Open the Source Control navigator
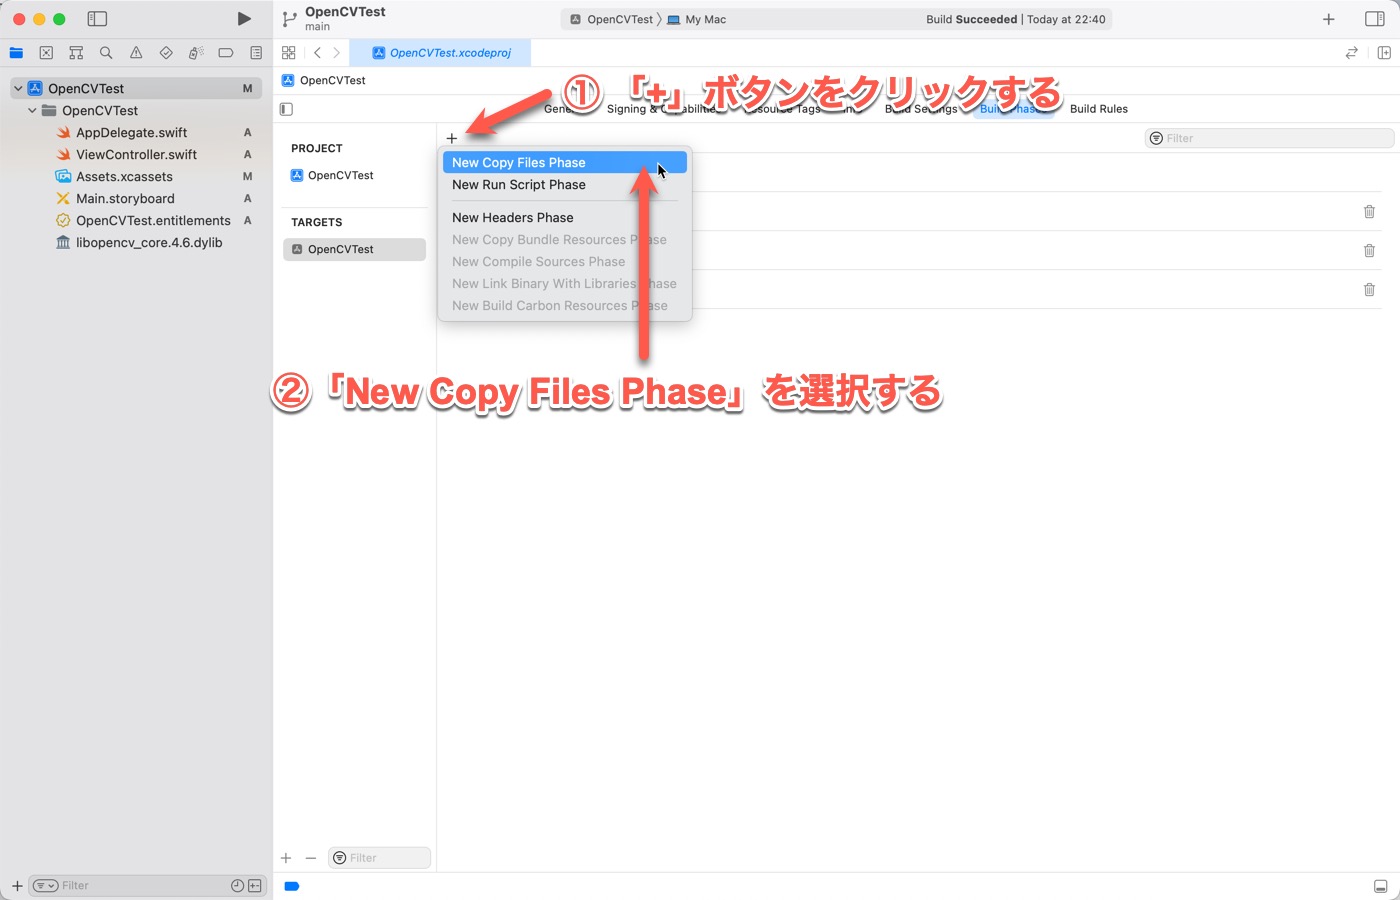This screenshot has width=1400, height=900. coord(46,53)
